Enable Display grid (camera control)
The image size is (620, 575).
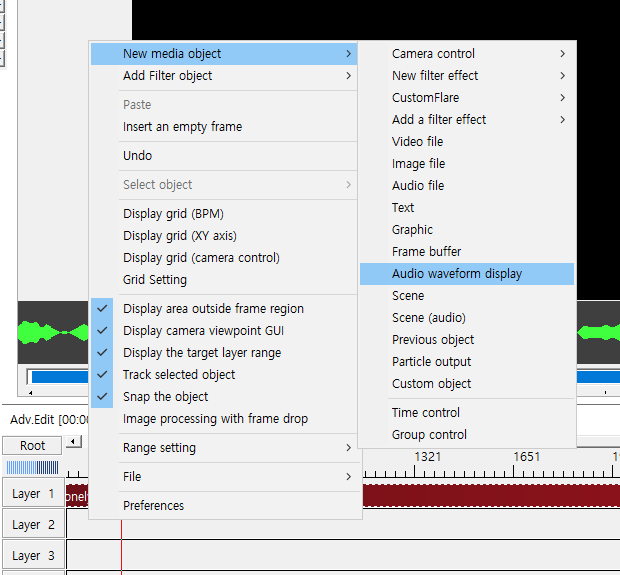click(224, 258)
